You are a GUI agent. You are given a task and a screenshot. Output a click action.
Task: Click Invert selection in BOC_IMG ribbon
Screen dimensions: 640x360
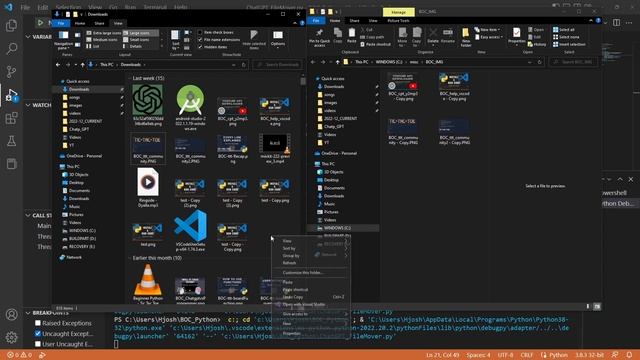[x=569, y=44]
